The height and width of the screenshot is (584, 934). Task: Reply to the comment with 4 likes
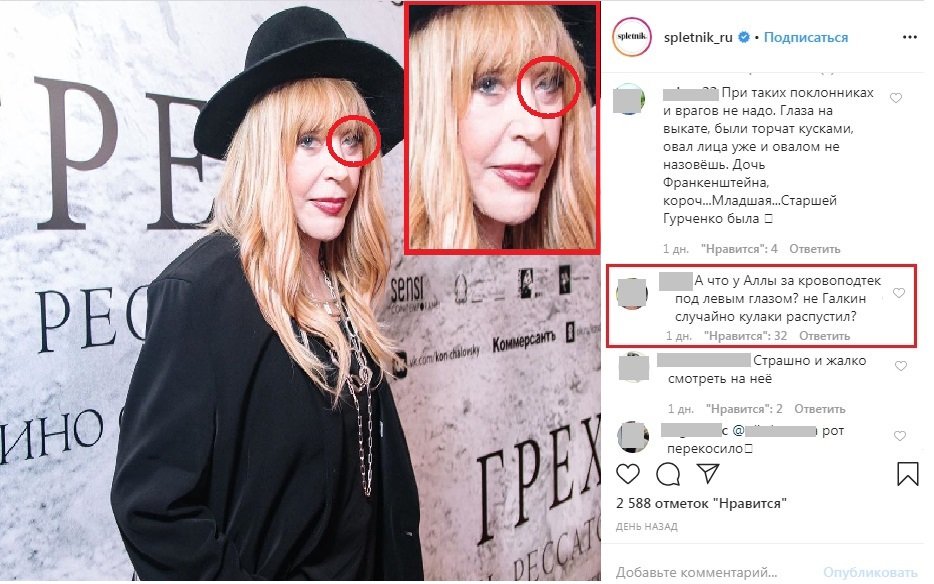[x=815, y=249]
